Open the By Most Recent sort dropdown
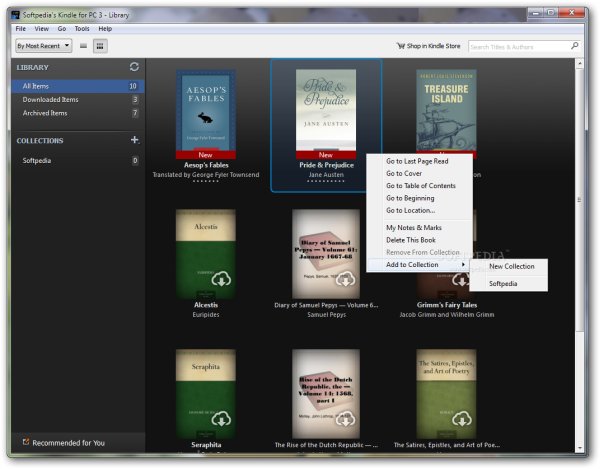 [x=43, y=46]
